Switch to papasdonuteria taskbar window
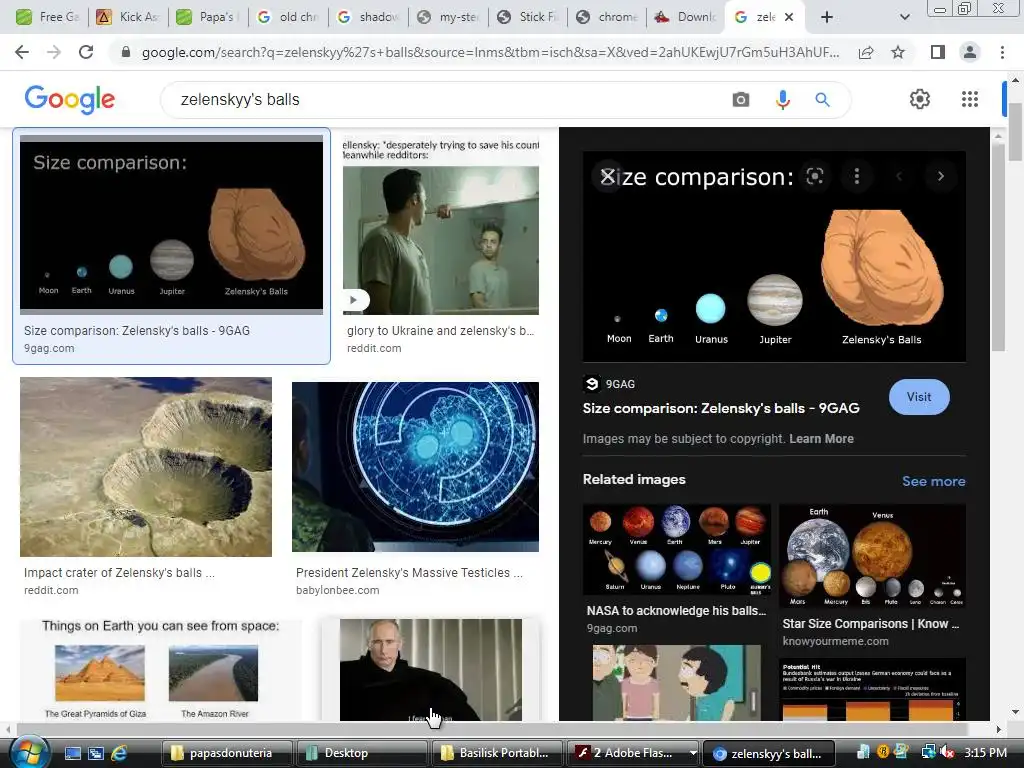The image size is (1024, 768). pos(225,753)
